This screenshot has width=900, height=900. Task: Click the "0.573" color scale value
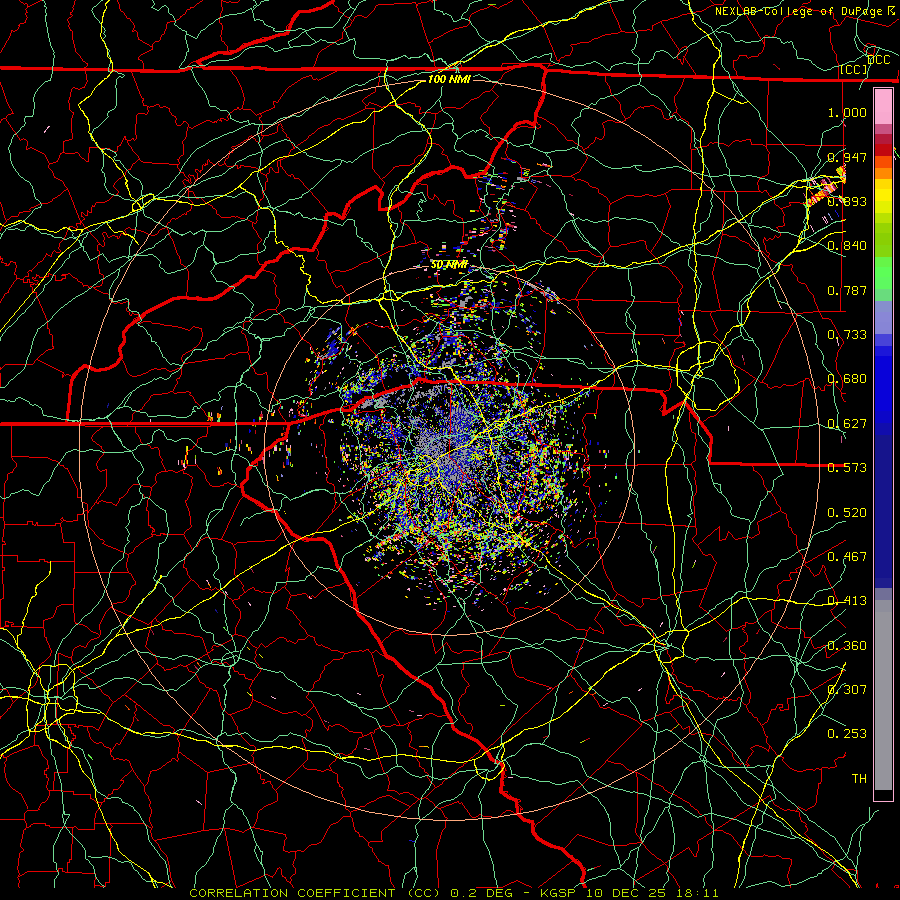[847, 468]
